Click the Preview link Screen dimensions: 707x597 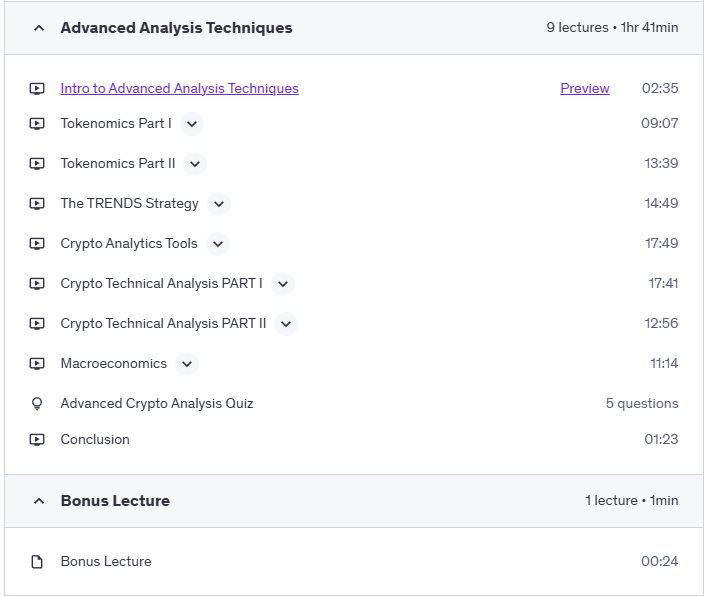pos(584,88)
